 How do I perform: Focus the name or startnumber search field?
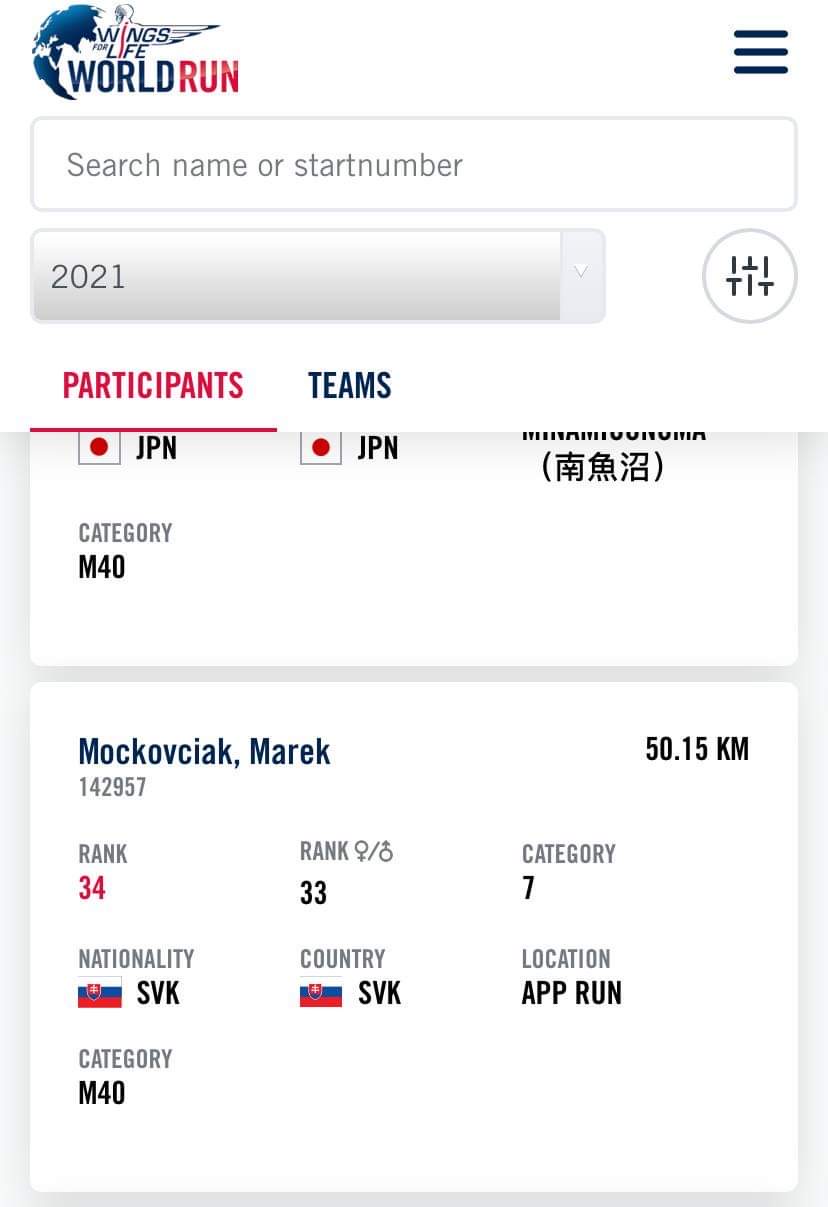point(413,165)
